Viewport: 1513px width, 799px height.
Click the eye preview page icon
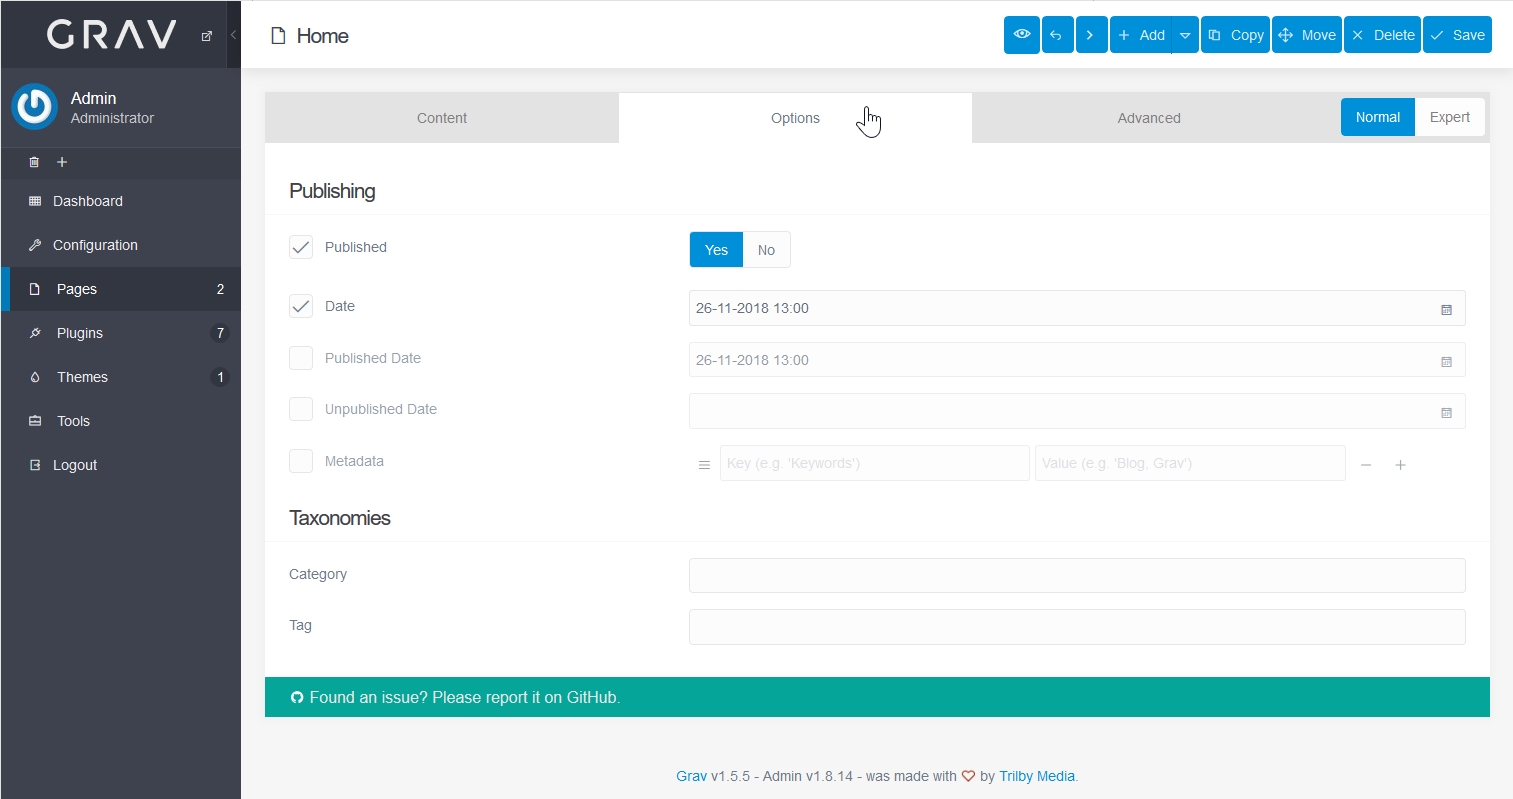[1021, 35]
